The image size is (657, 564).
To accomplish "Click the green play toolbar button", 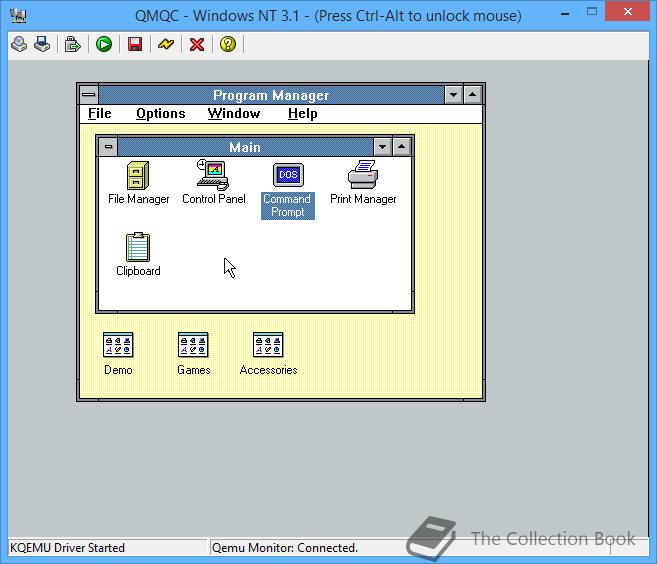I will 103,44.
